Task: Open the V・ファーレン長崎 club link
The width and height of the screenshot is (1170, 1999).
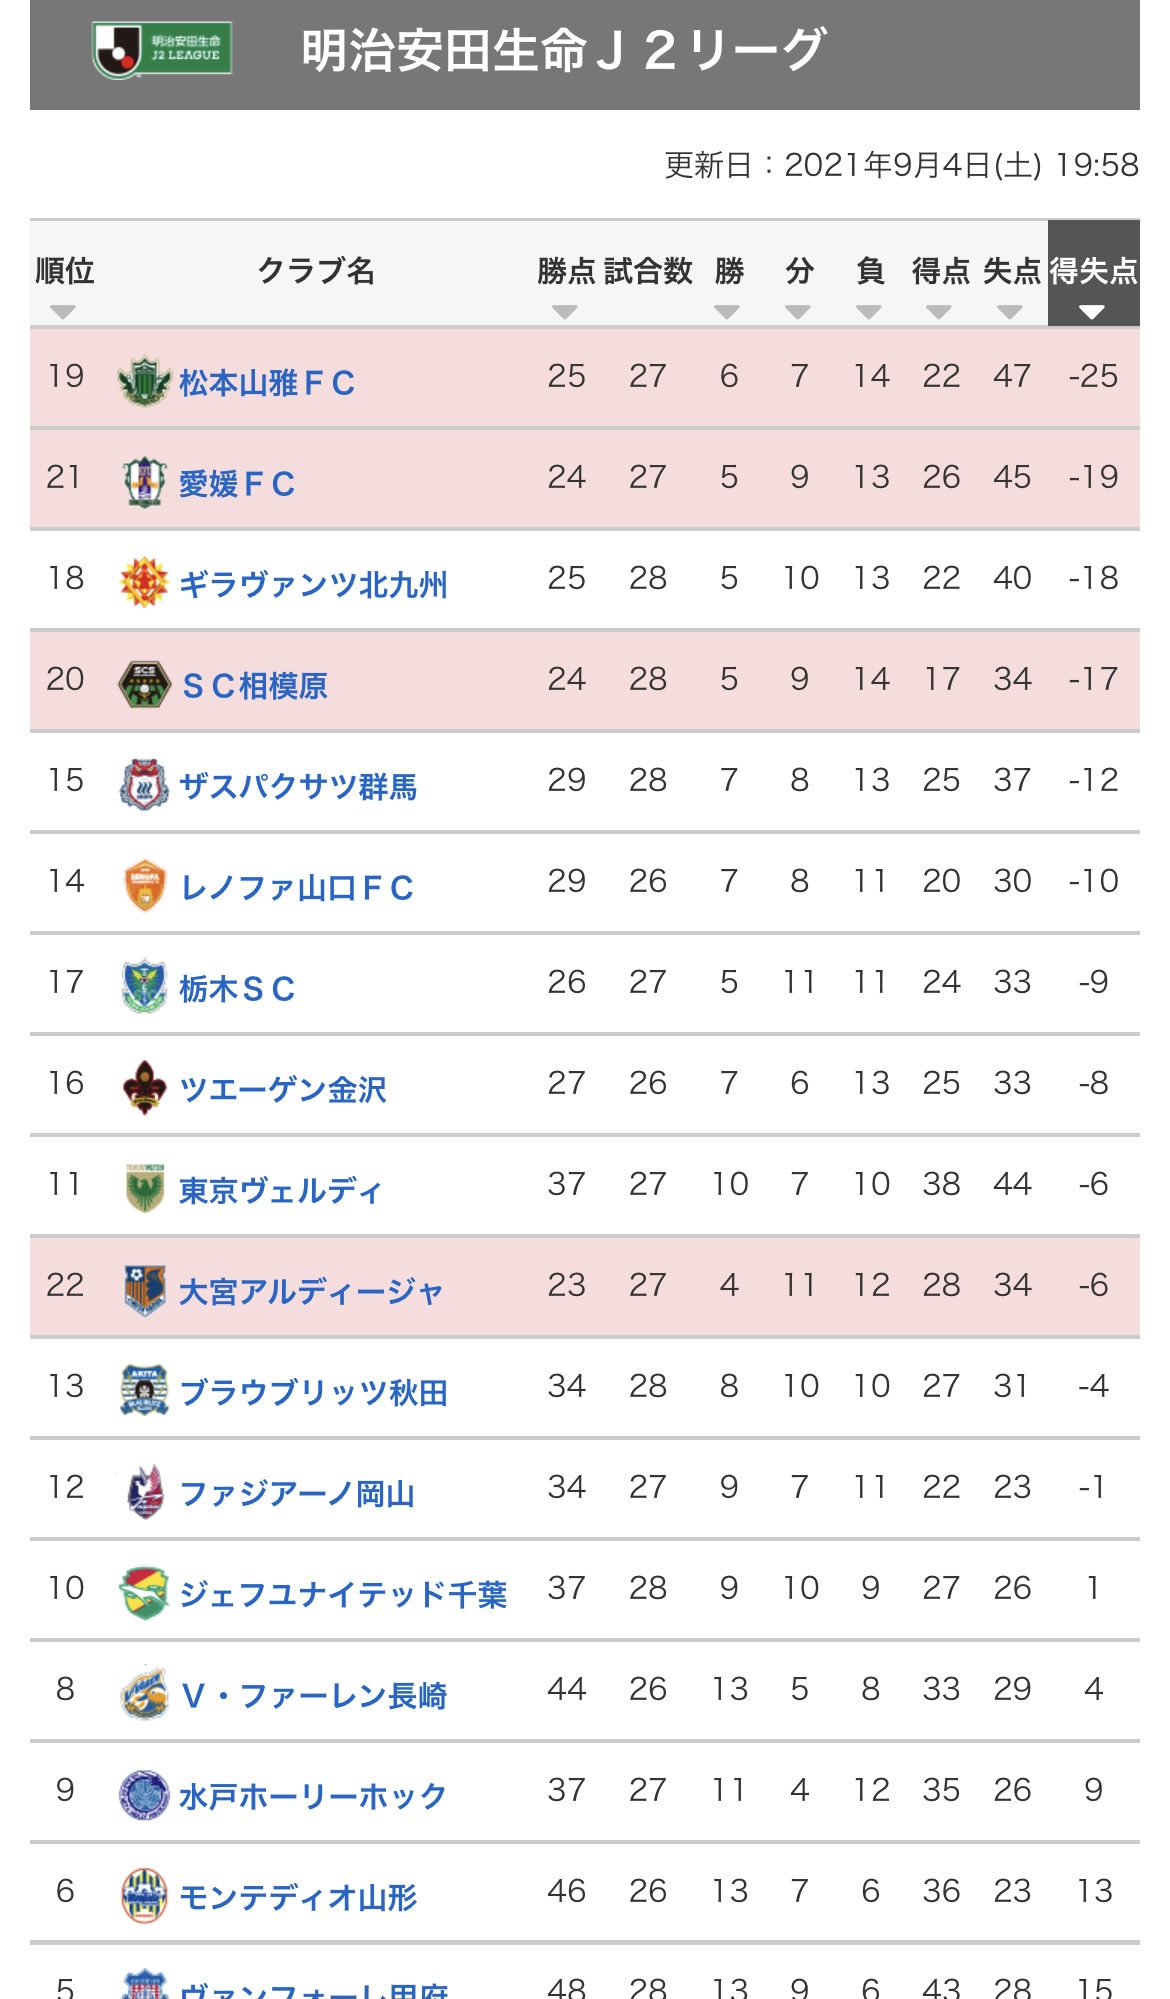Action: point(314,1696)
